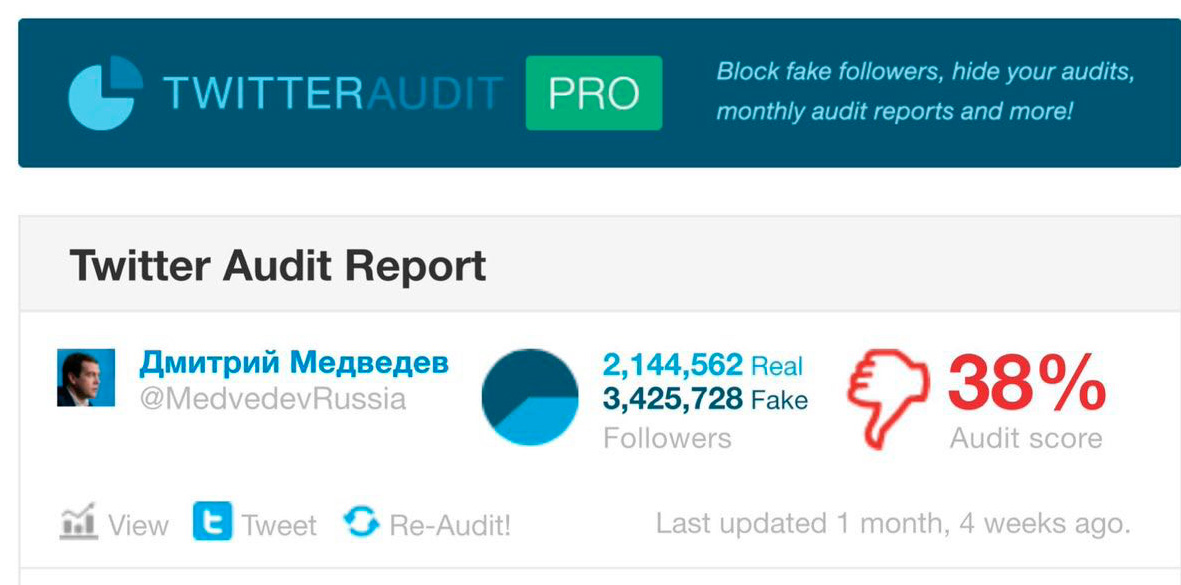Click the @MedvedevRussia handle

pyautogui.click(x=273, y=400)
